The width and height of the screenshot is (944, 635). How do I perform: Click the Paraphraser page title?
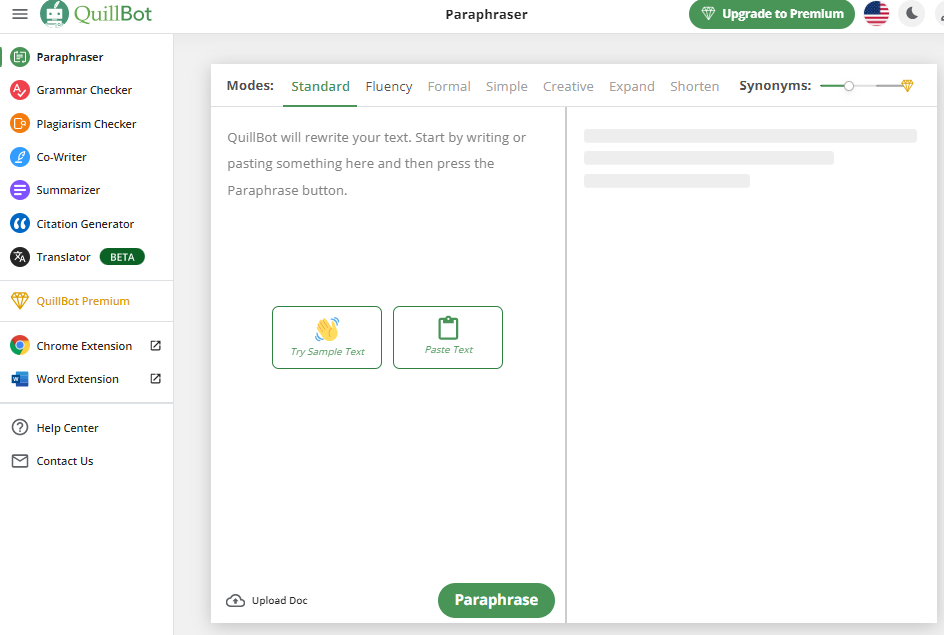pyautogui.click(x=486, y=14)
